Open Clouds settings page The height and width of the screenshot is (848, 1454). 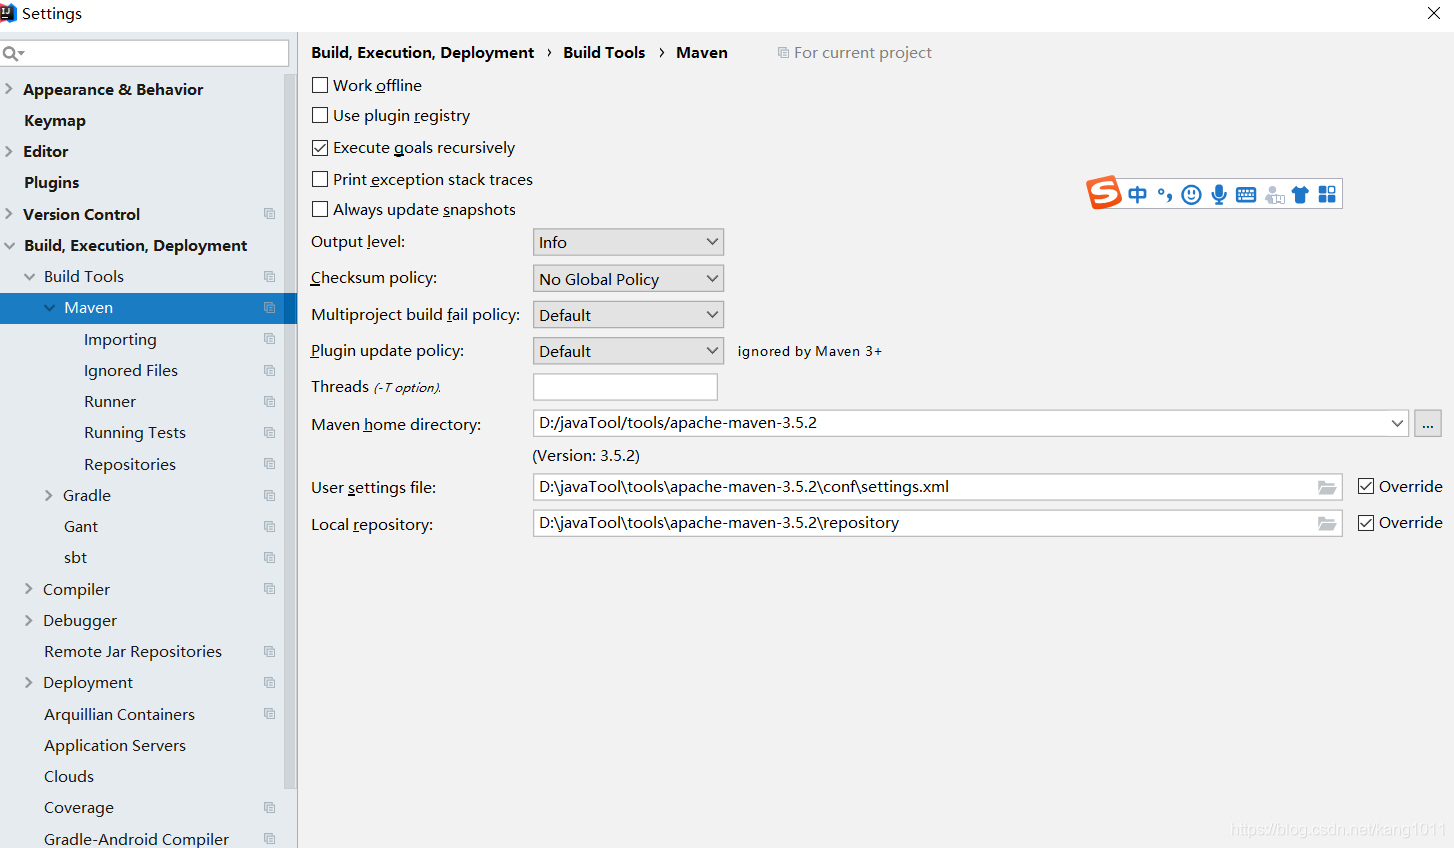pyautogui.click(x=69, y=776)
